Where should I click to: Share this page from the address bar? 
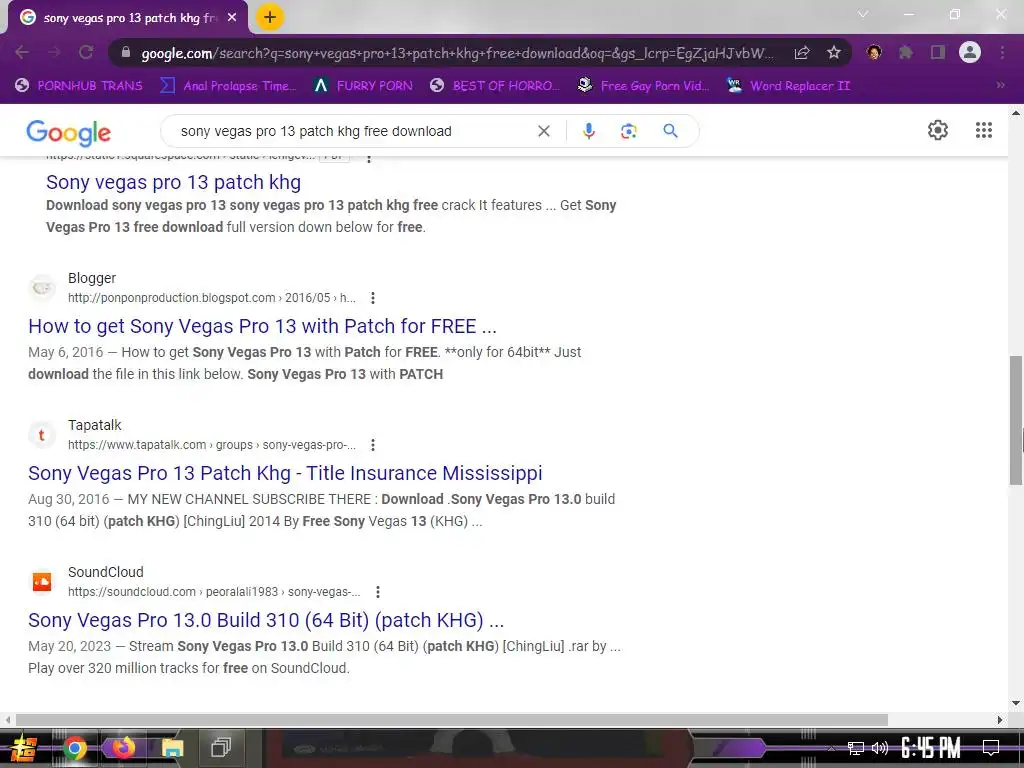[802, 53]
